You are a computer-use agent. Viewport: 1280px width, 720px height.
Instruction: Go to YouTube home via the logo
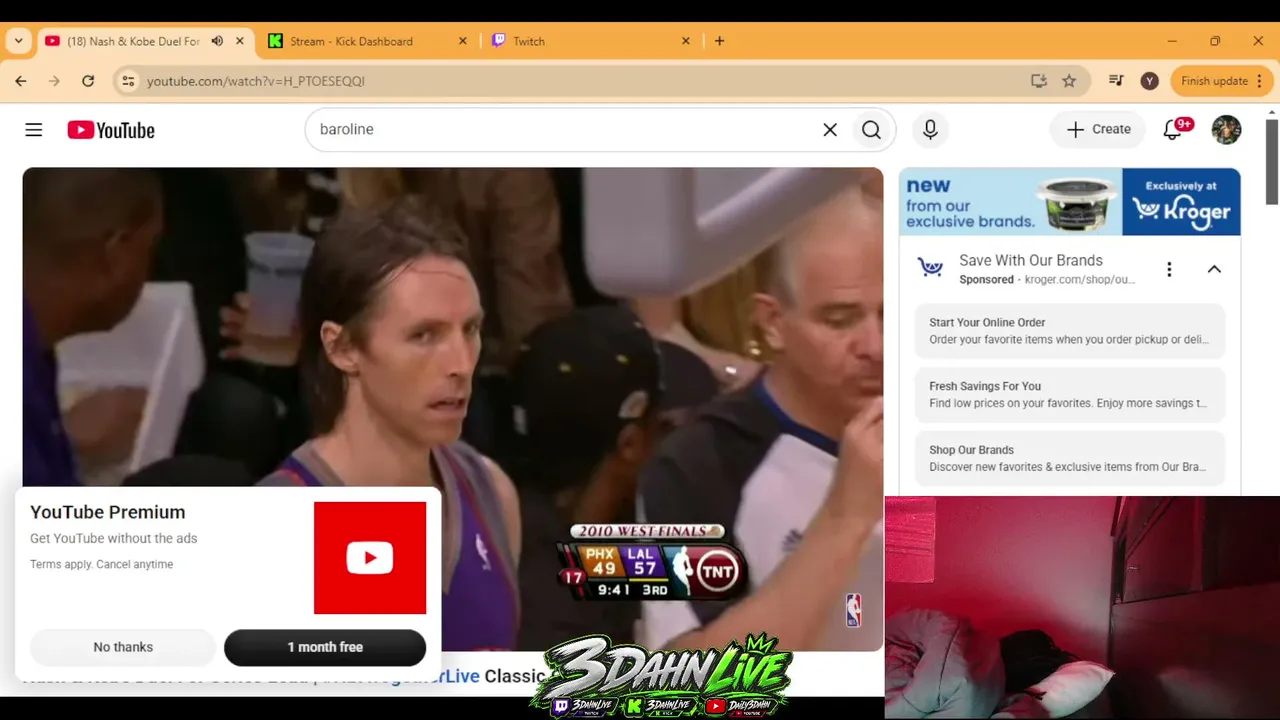[111, 130]
